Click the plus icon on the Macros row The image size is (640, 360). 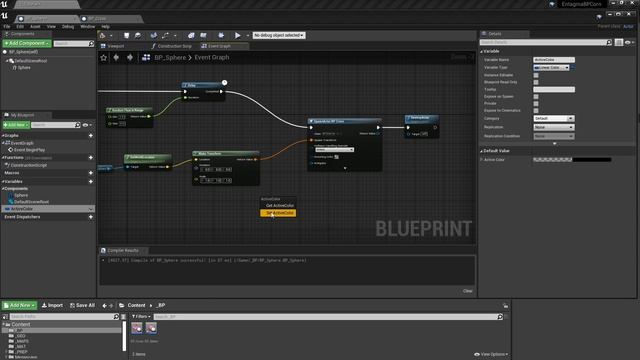(x=91, y=173)
